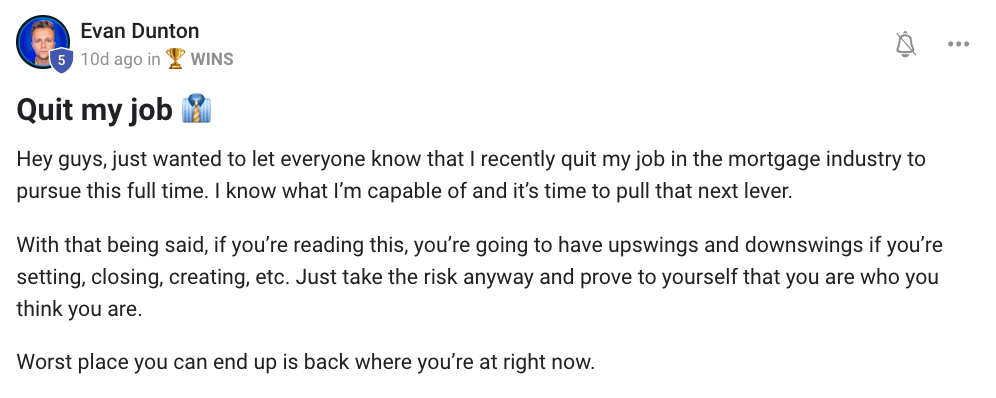Click the necktie emoji in the post title
Image resolution: width=996 pixels, height=398 pixels.
pos(196,109)
